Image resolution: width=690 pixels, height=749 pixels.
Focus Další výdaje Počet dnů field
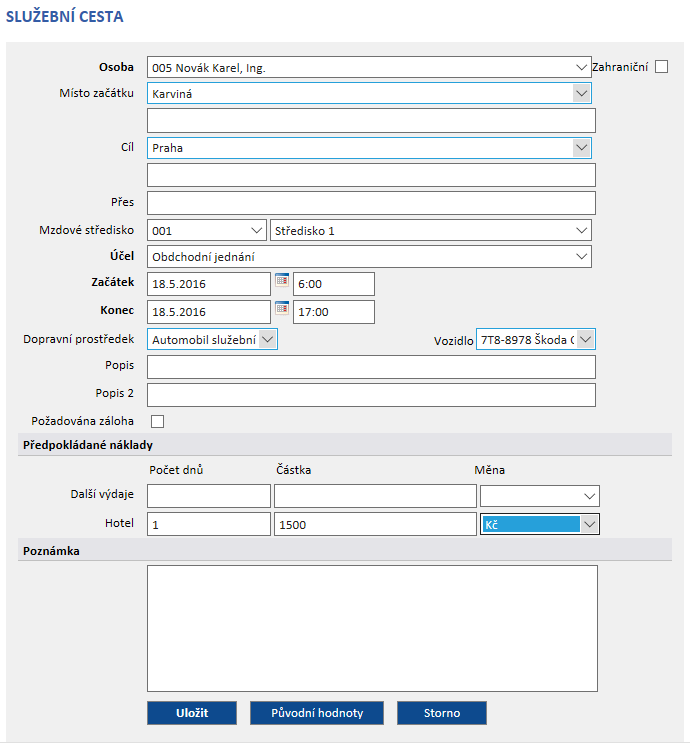tap(209, 496)
